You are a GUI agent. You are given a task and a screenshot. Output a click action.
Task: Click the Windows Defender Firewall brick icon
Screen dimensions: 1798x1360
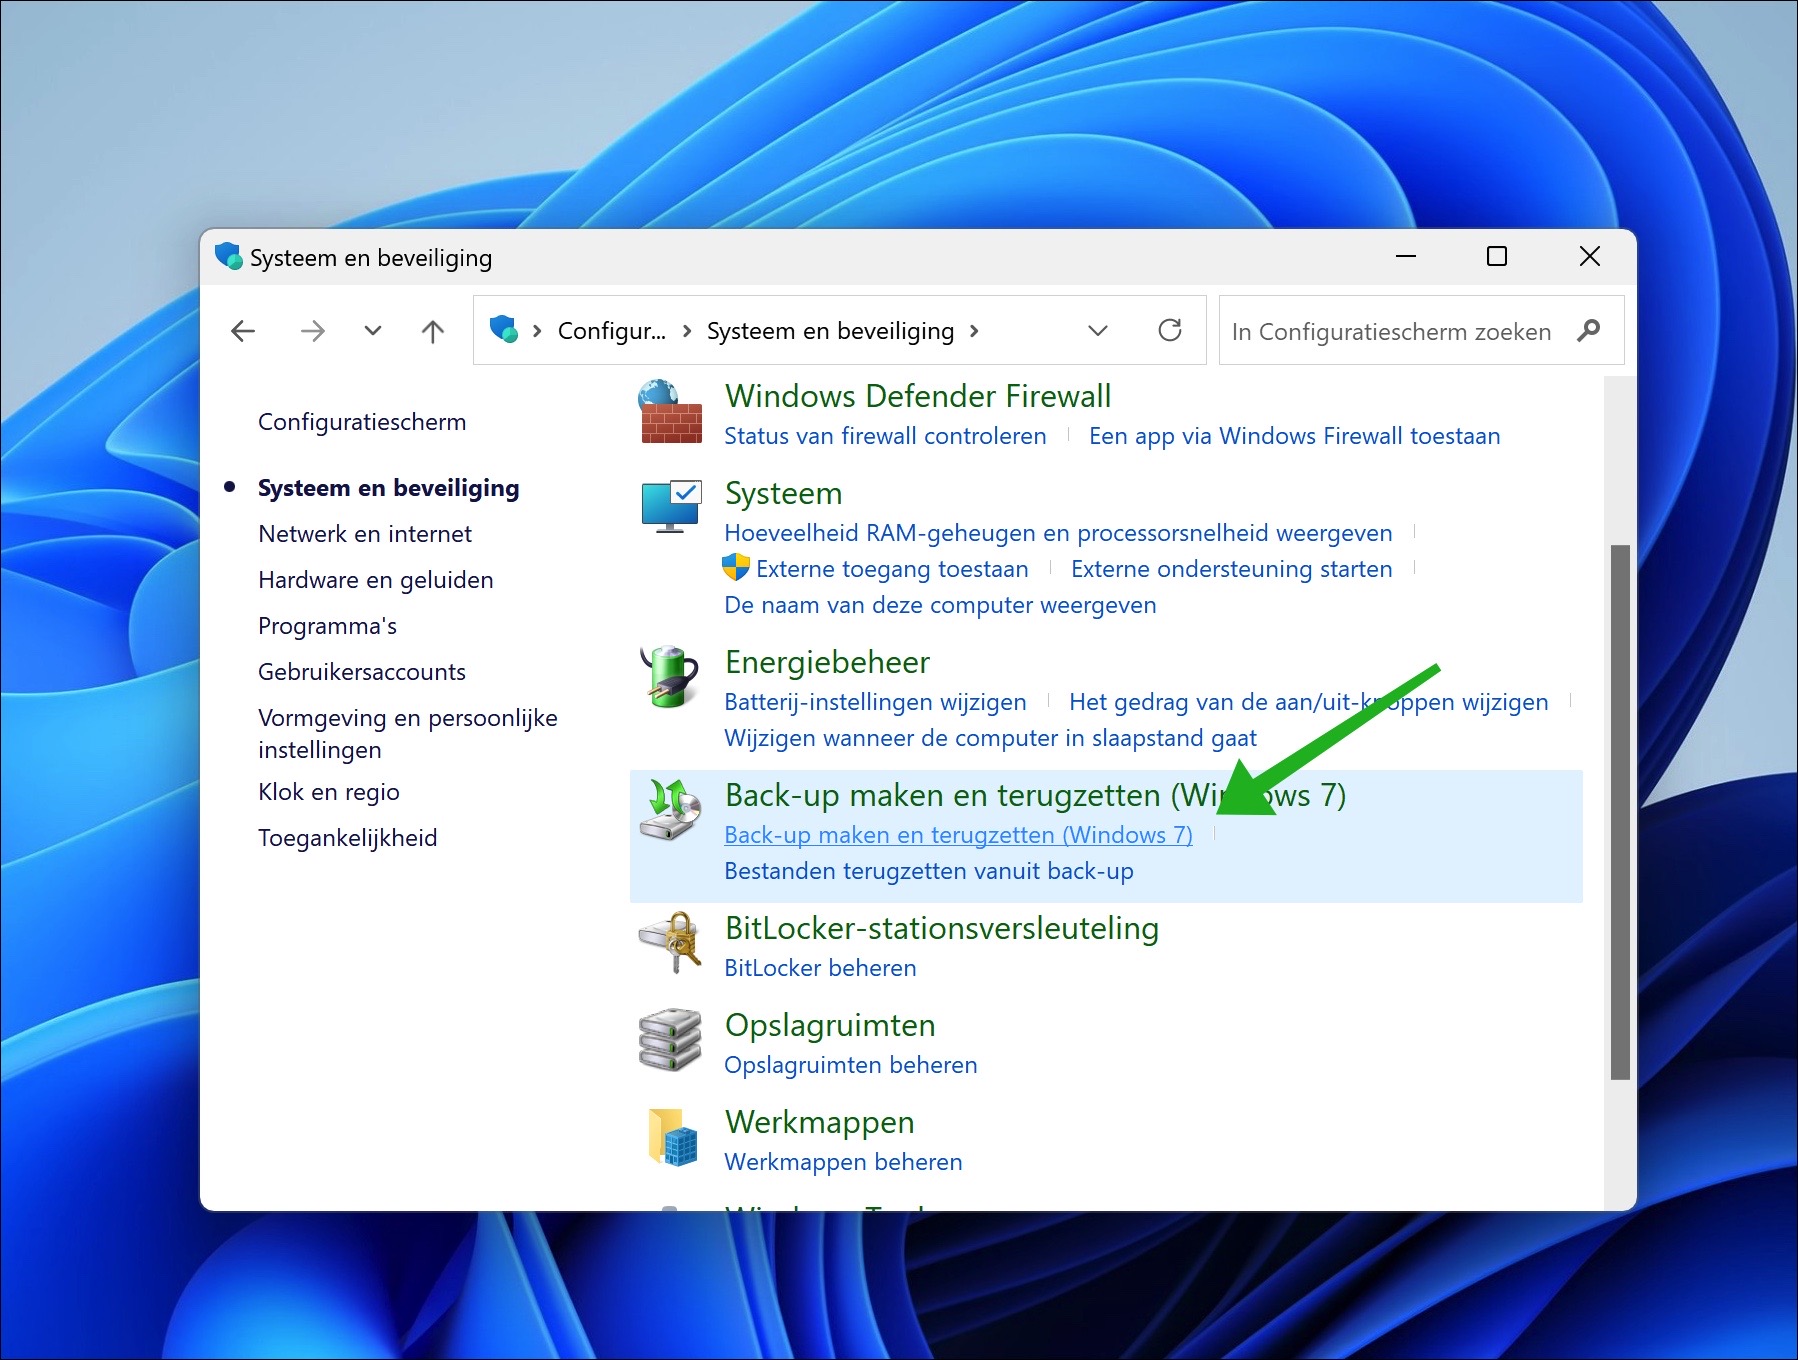pyautogui.click(x=670, y=415)
